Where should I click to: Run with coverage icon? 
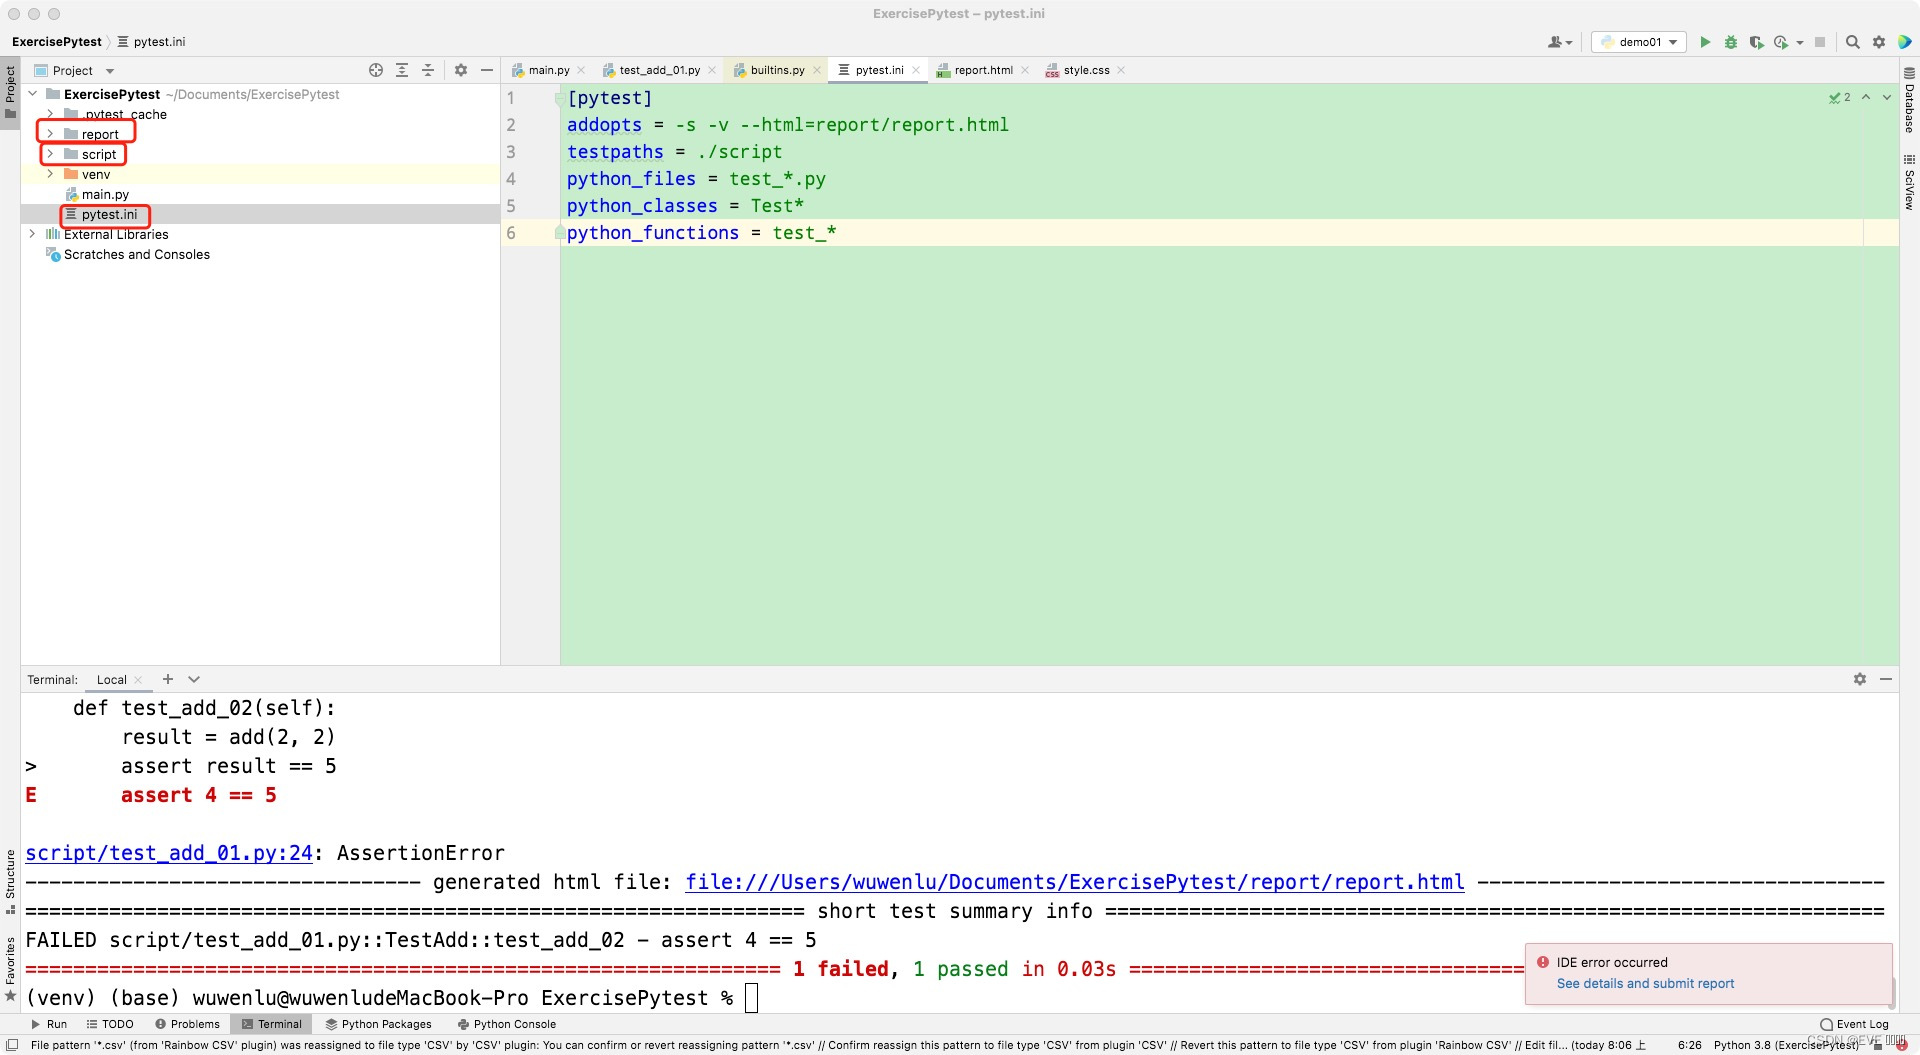(1756, 42)
